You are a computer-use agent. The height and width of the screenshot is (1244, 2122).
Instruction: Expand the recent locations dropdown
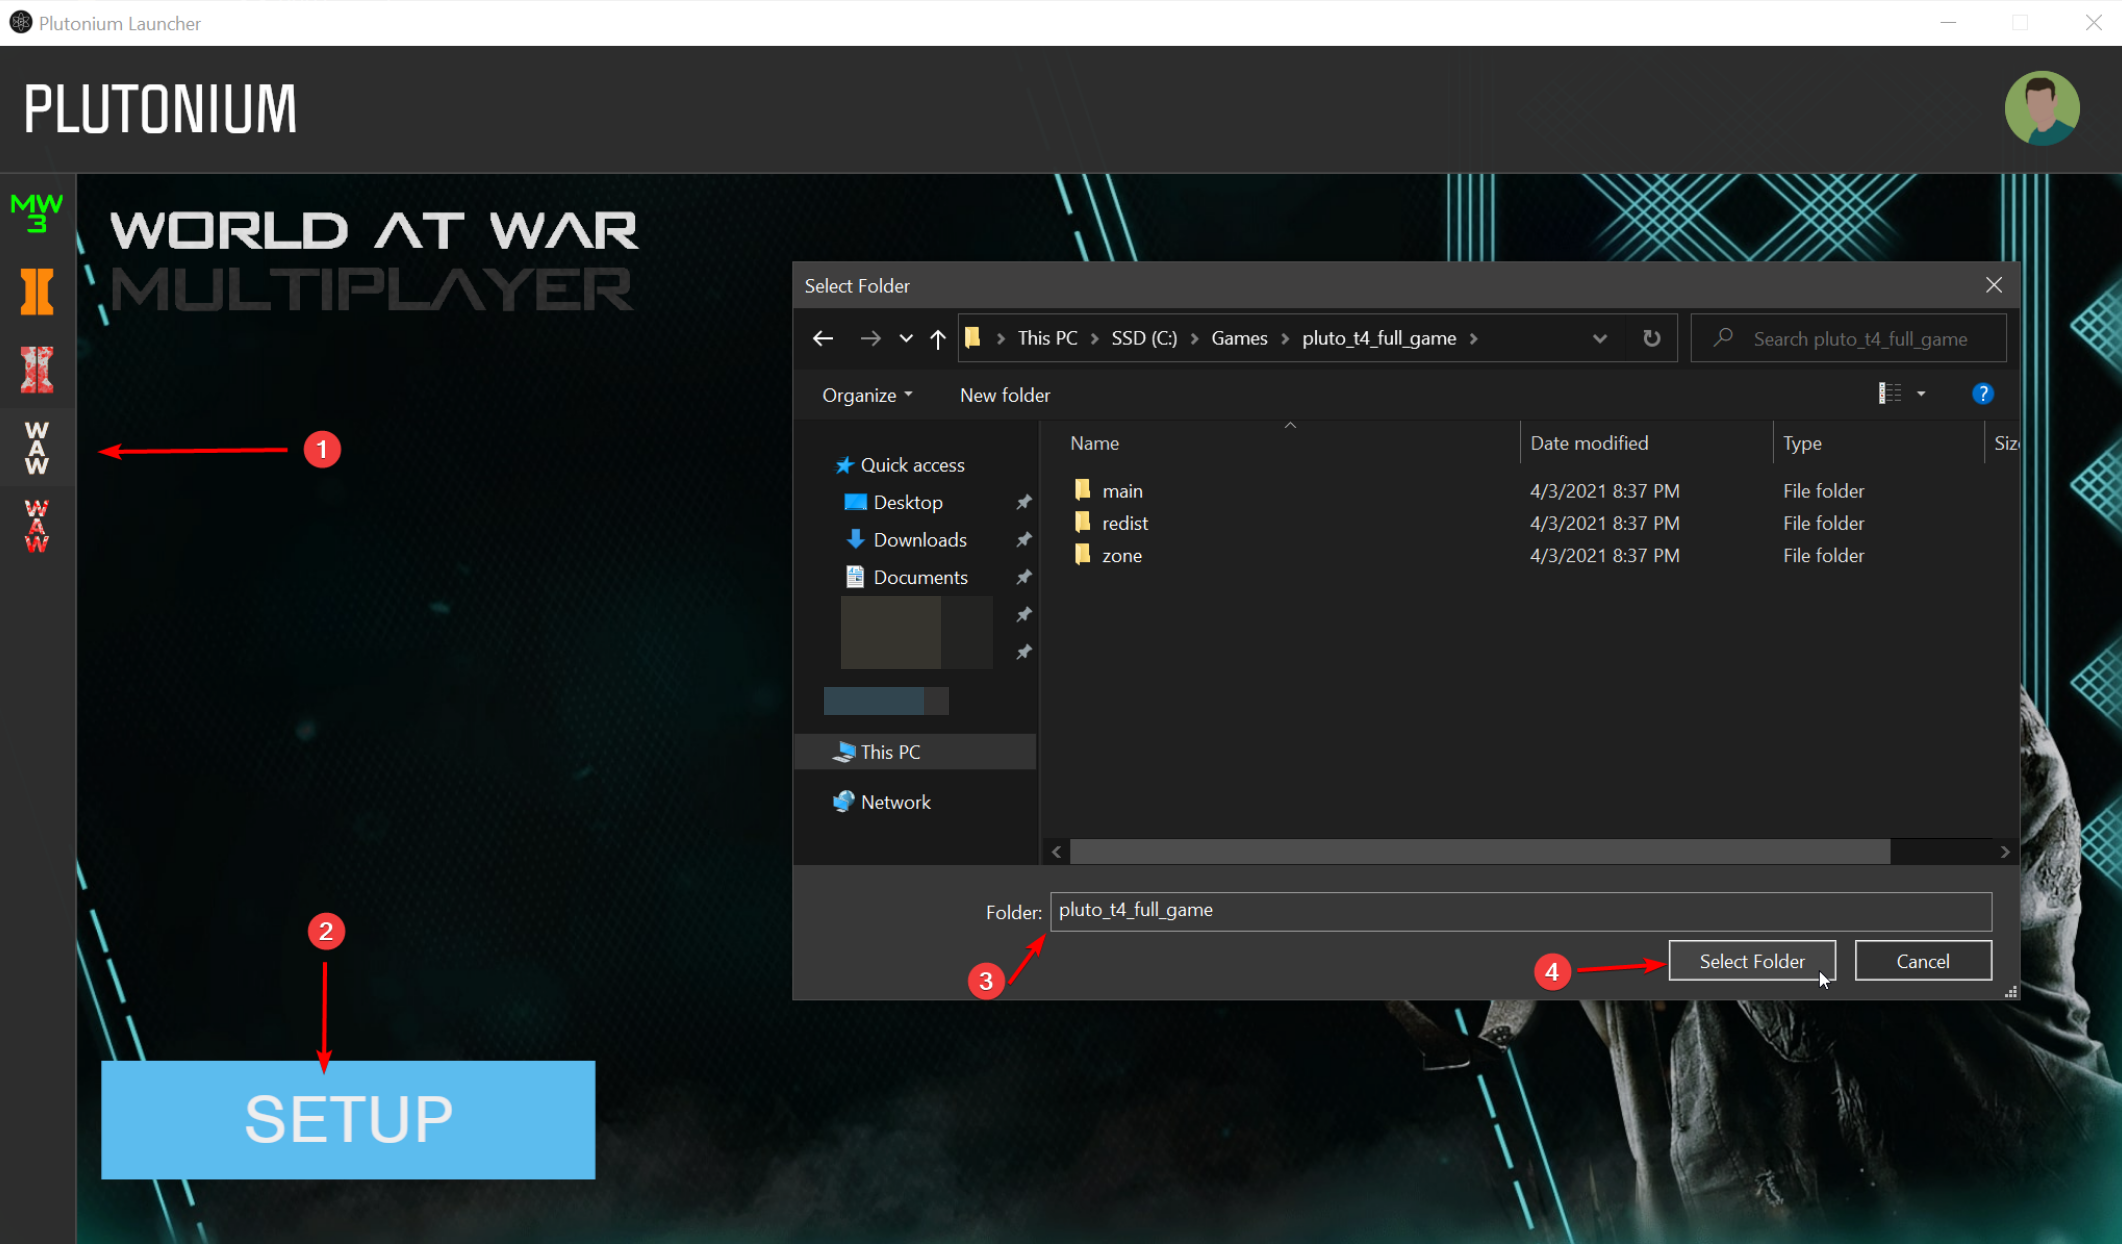[x=905, y=339]
